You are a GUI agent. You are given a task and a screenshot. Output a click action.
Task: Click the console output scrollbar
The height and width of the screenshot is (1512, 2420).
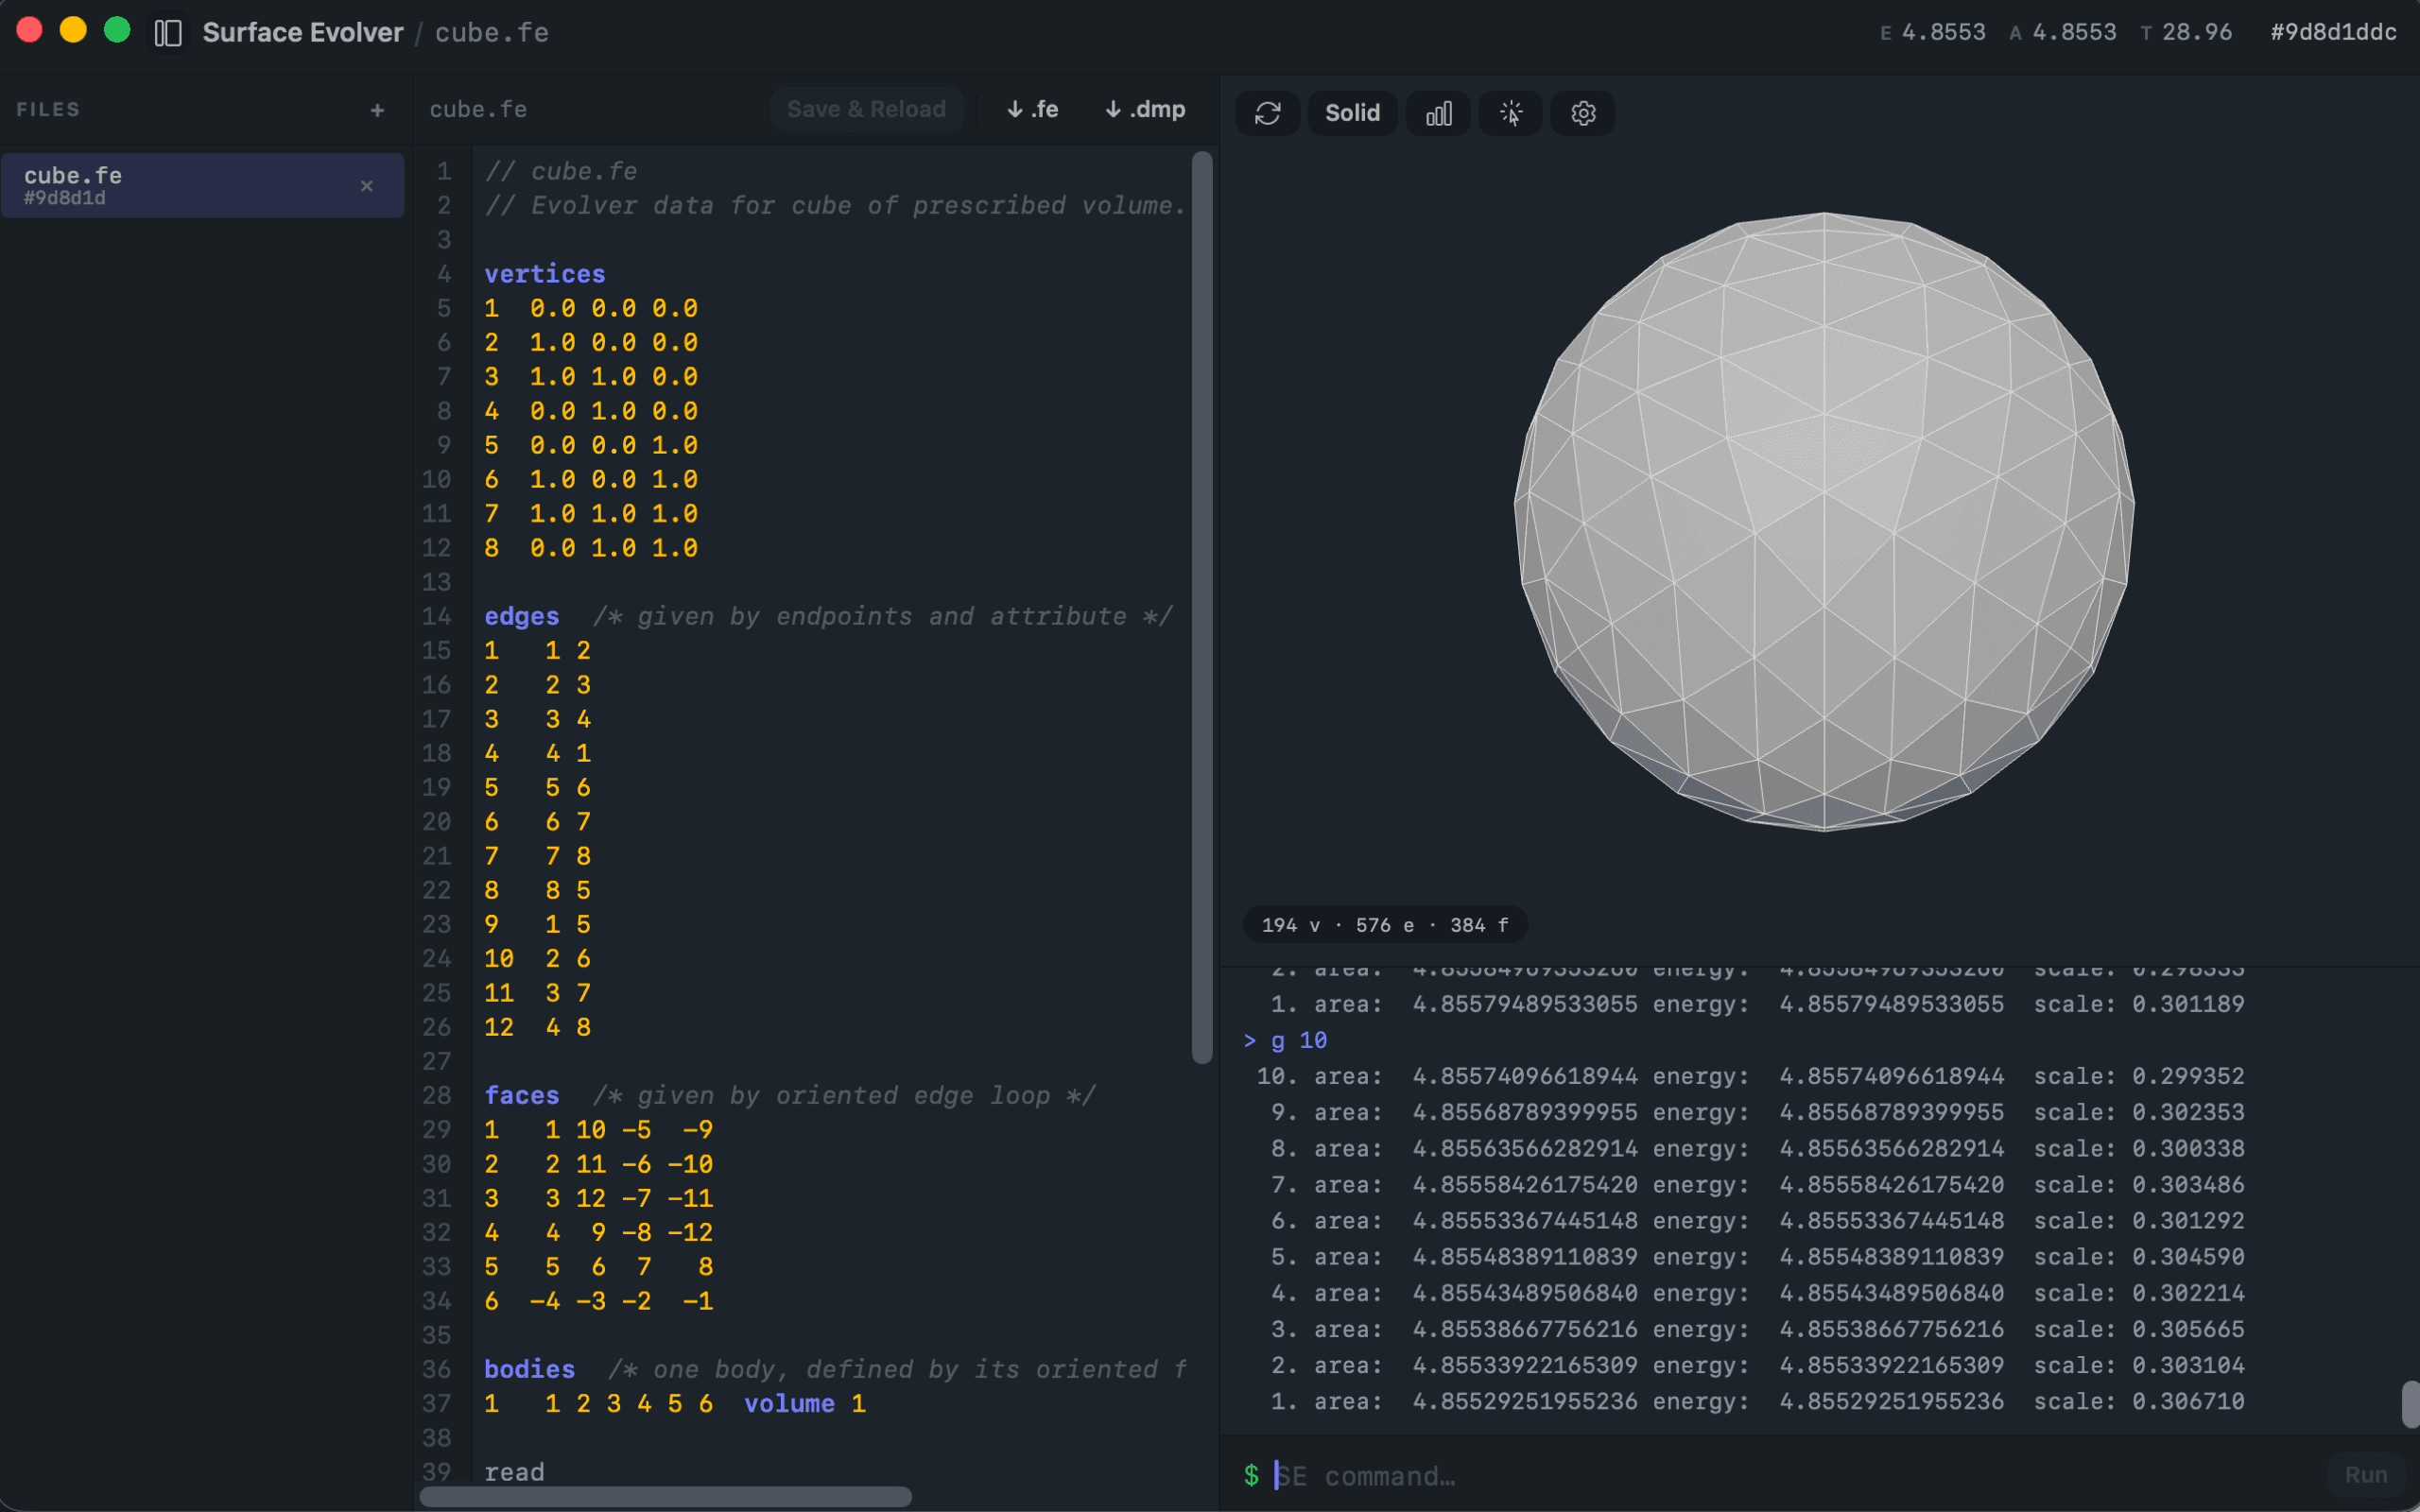coord(2409,1404)
